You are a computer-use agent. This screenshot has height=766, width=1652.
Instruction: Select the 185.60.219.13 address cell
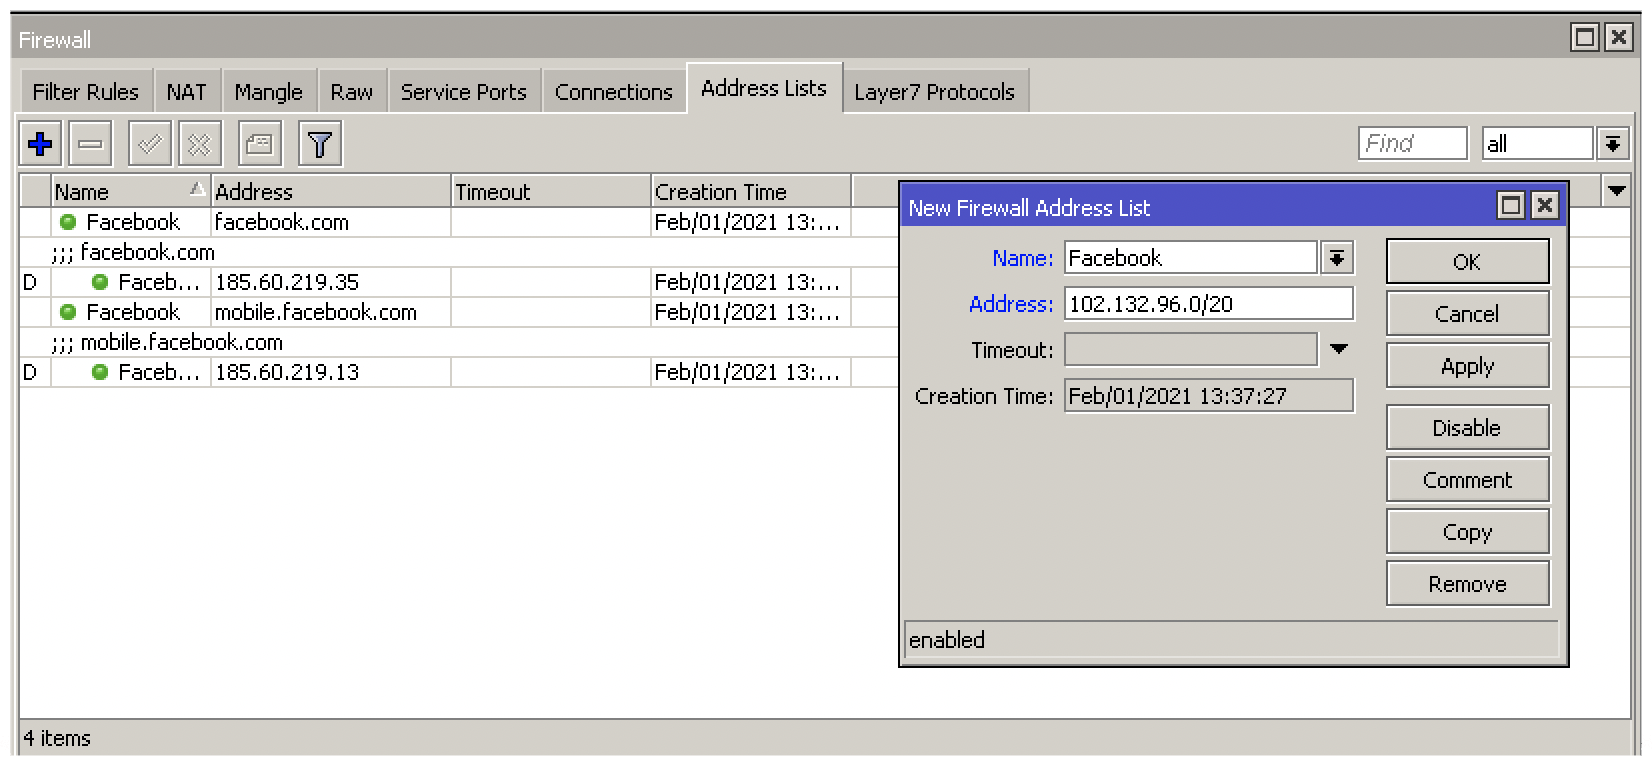331,372
